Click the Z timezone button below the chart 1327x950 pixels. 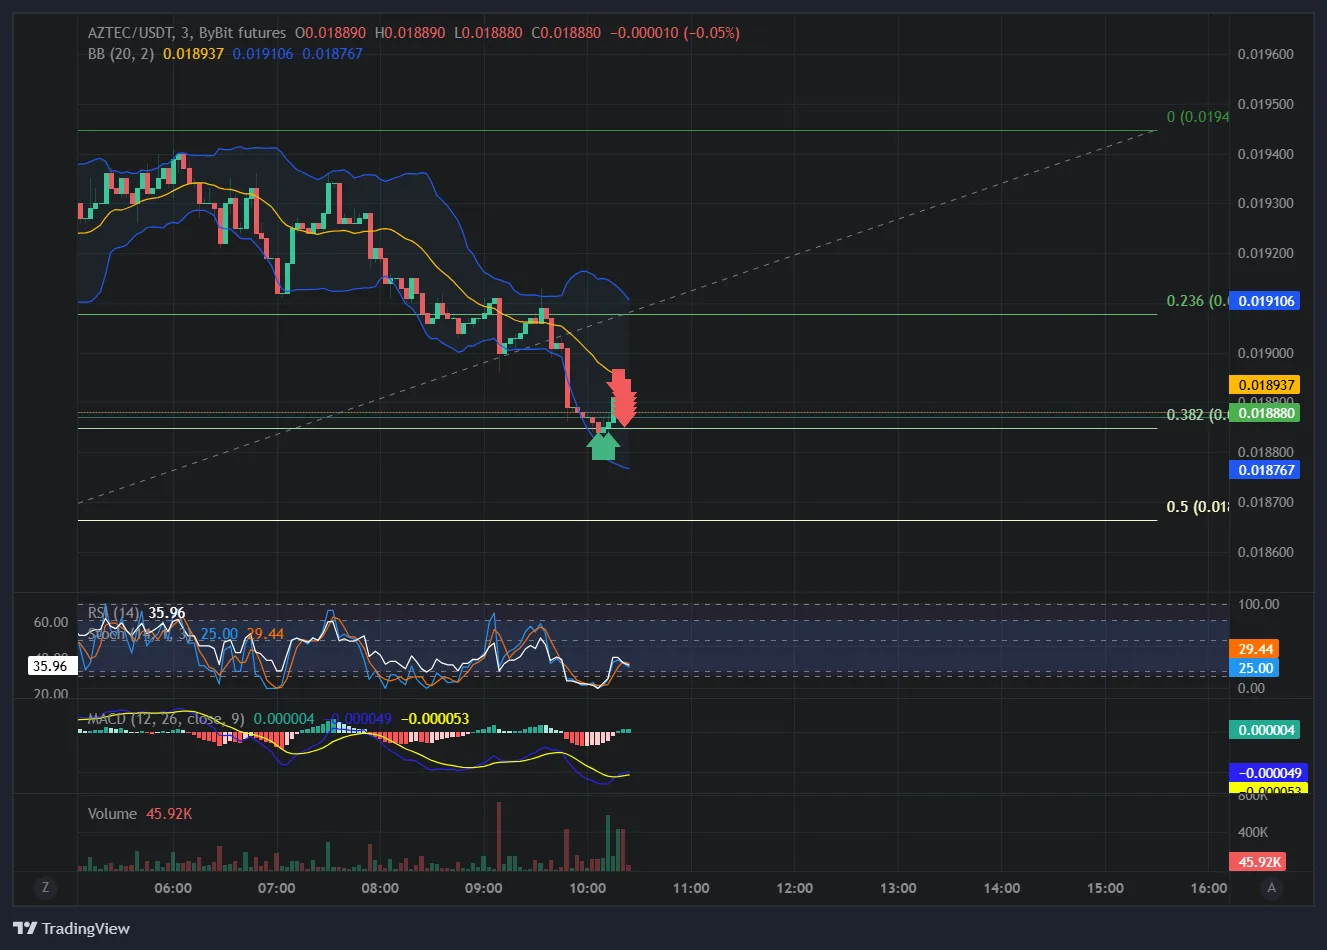coord(45,887)
